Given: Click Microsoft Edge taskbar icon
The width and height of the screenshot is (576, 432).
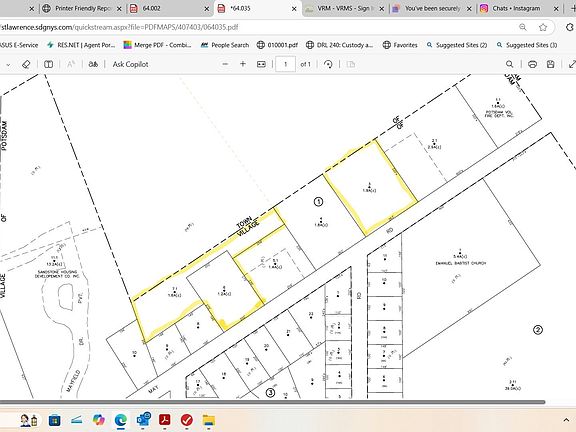Looking at the screenshot, I should (120, 420).
